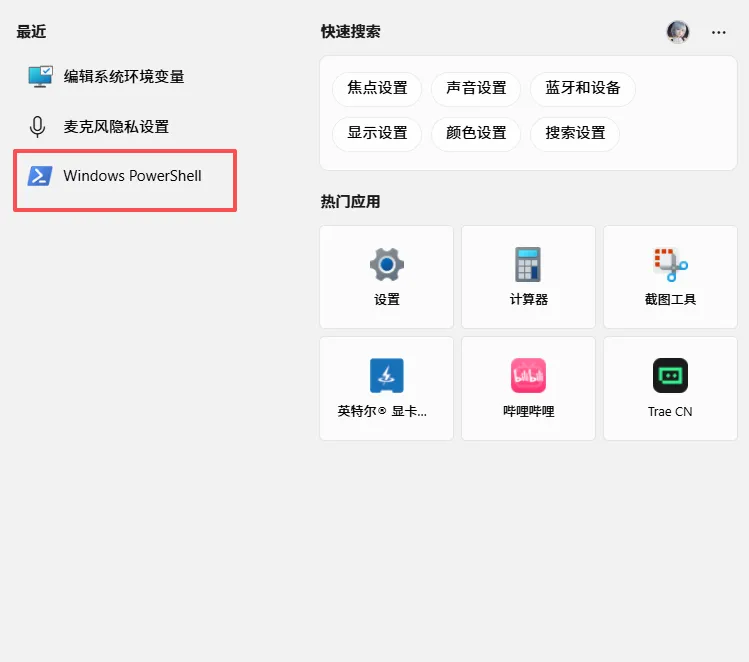This screenshot has width=749, height=662.
Task: Select 颜色设置 quick search chip
Action: 476,133
